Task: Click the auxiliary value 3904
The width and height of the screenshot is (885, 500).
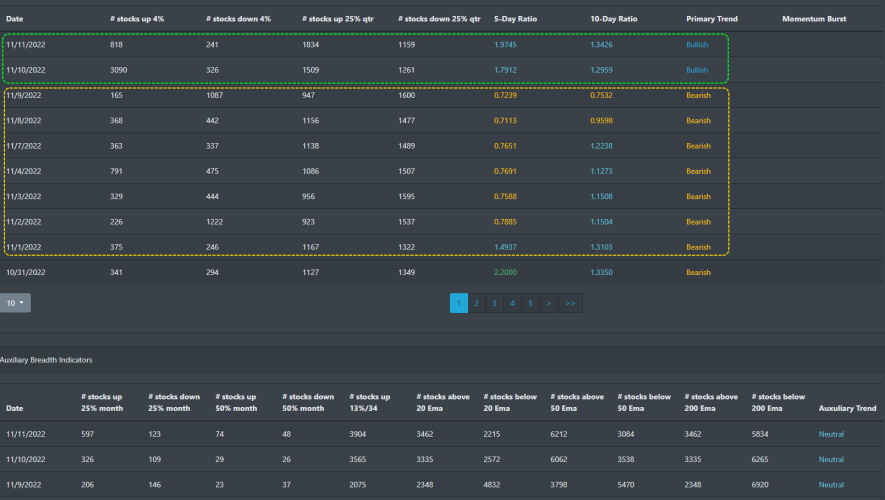Action: [x=358, y=434]
